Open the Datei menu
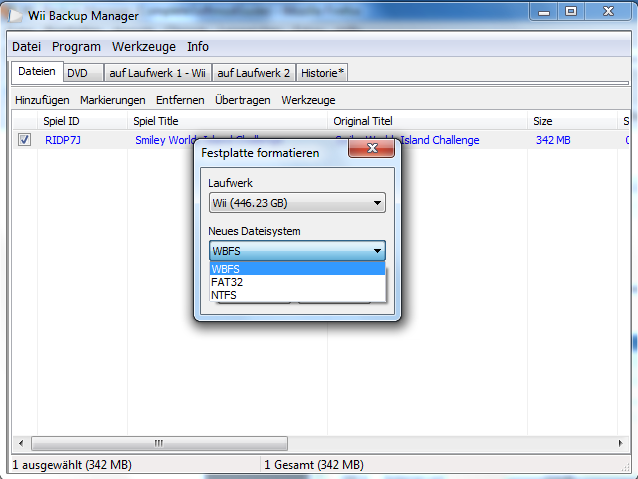The width and height of the screenshot is (638, 479). 26,47
